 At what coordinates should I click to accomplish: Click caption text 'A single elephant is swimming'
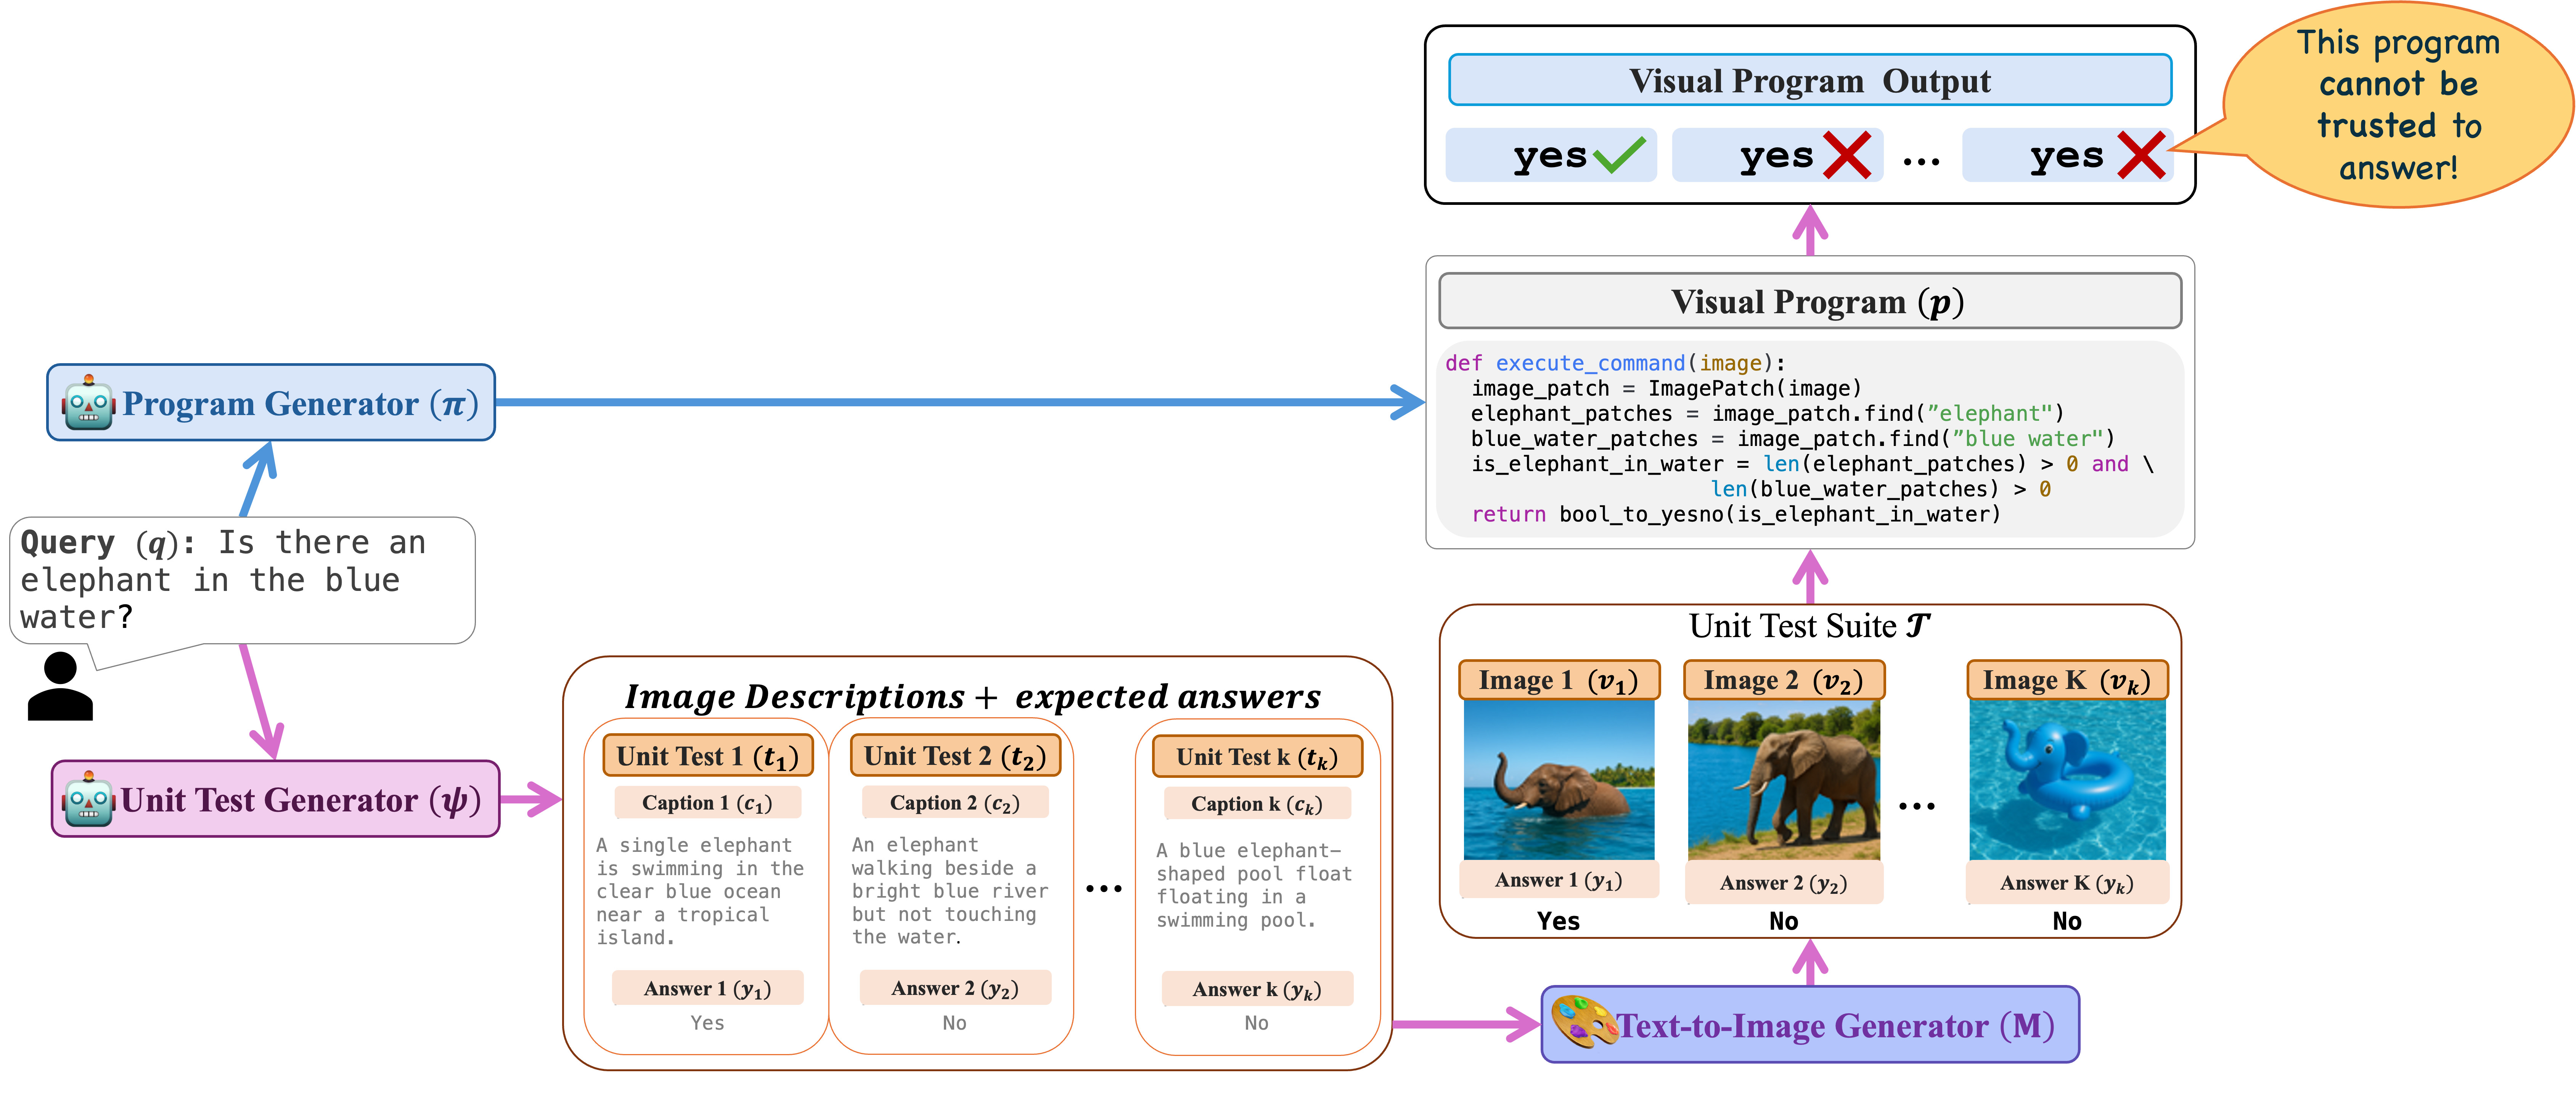(x=700, y=891)
